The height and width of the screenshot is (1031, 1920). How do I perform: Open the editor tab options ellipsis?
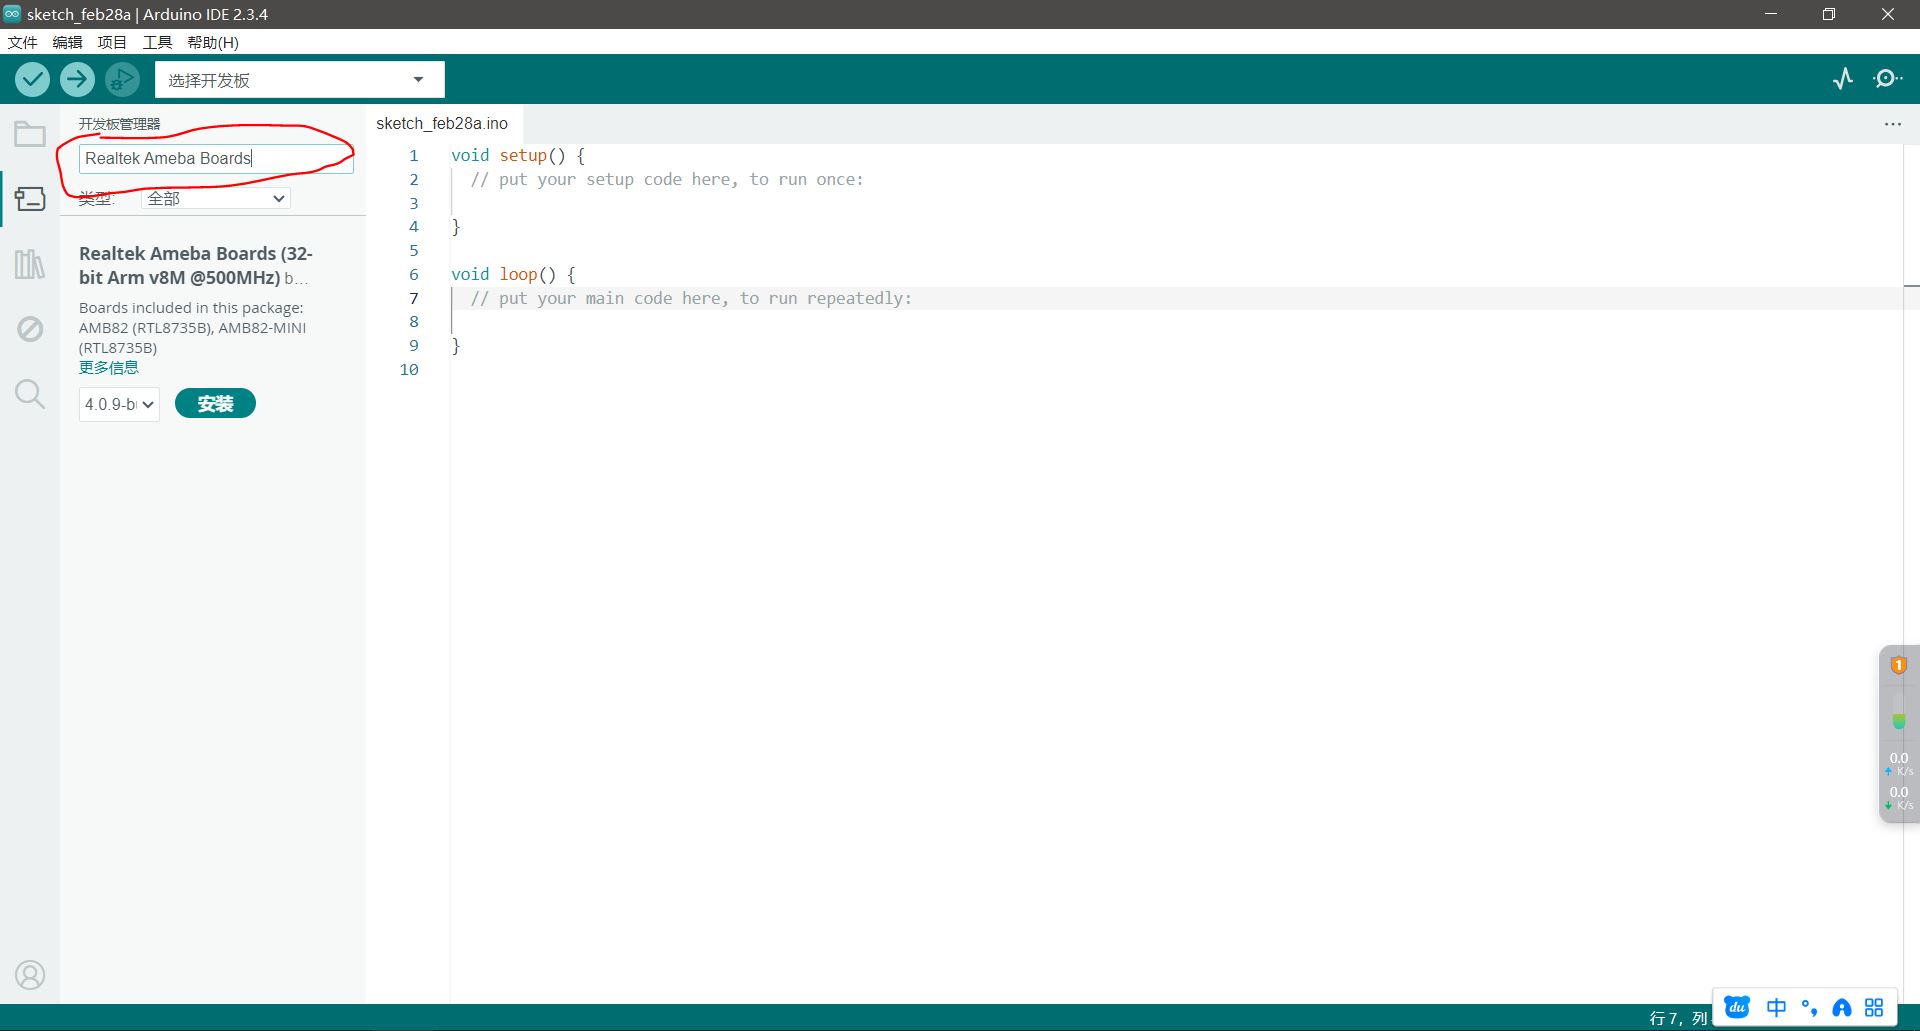pos(1893,124)
